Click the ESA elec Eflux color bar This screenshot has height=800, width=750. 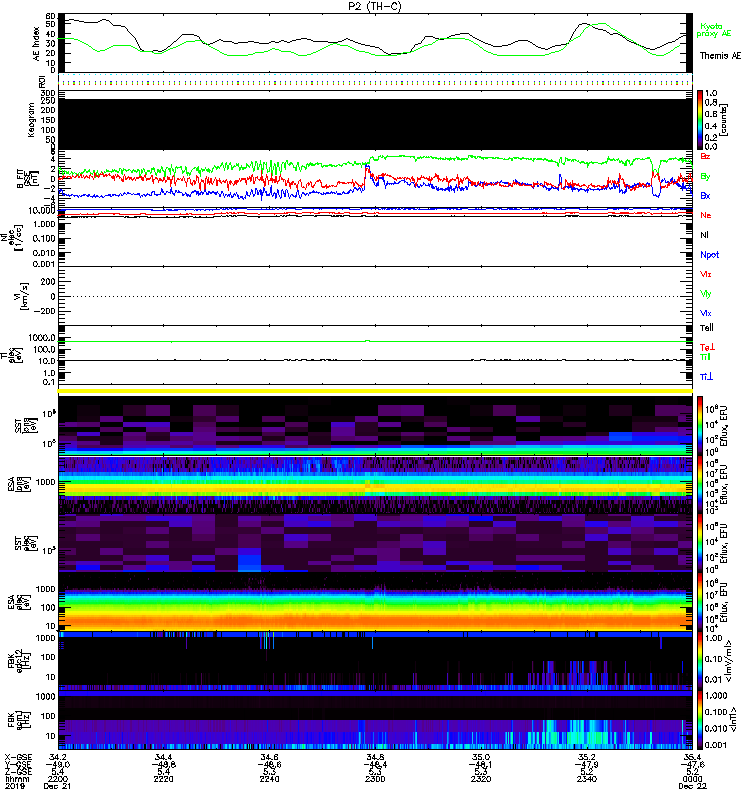point(700,602)
